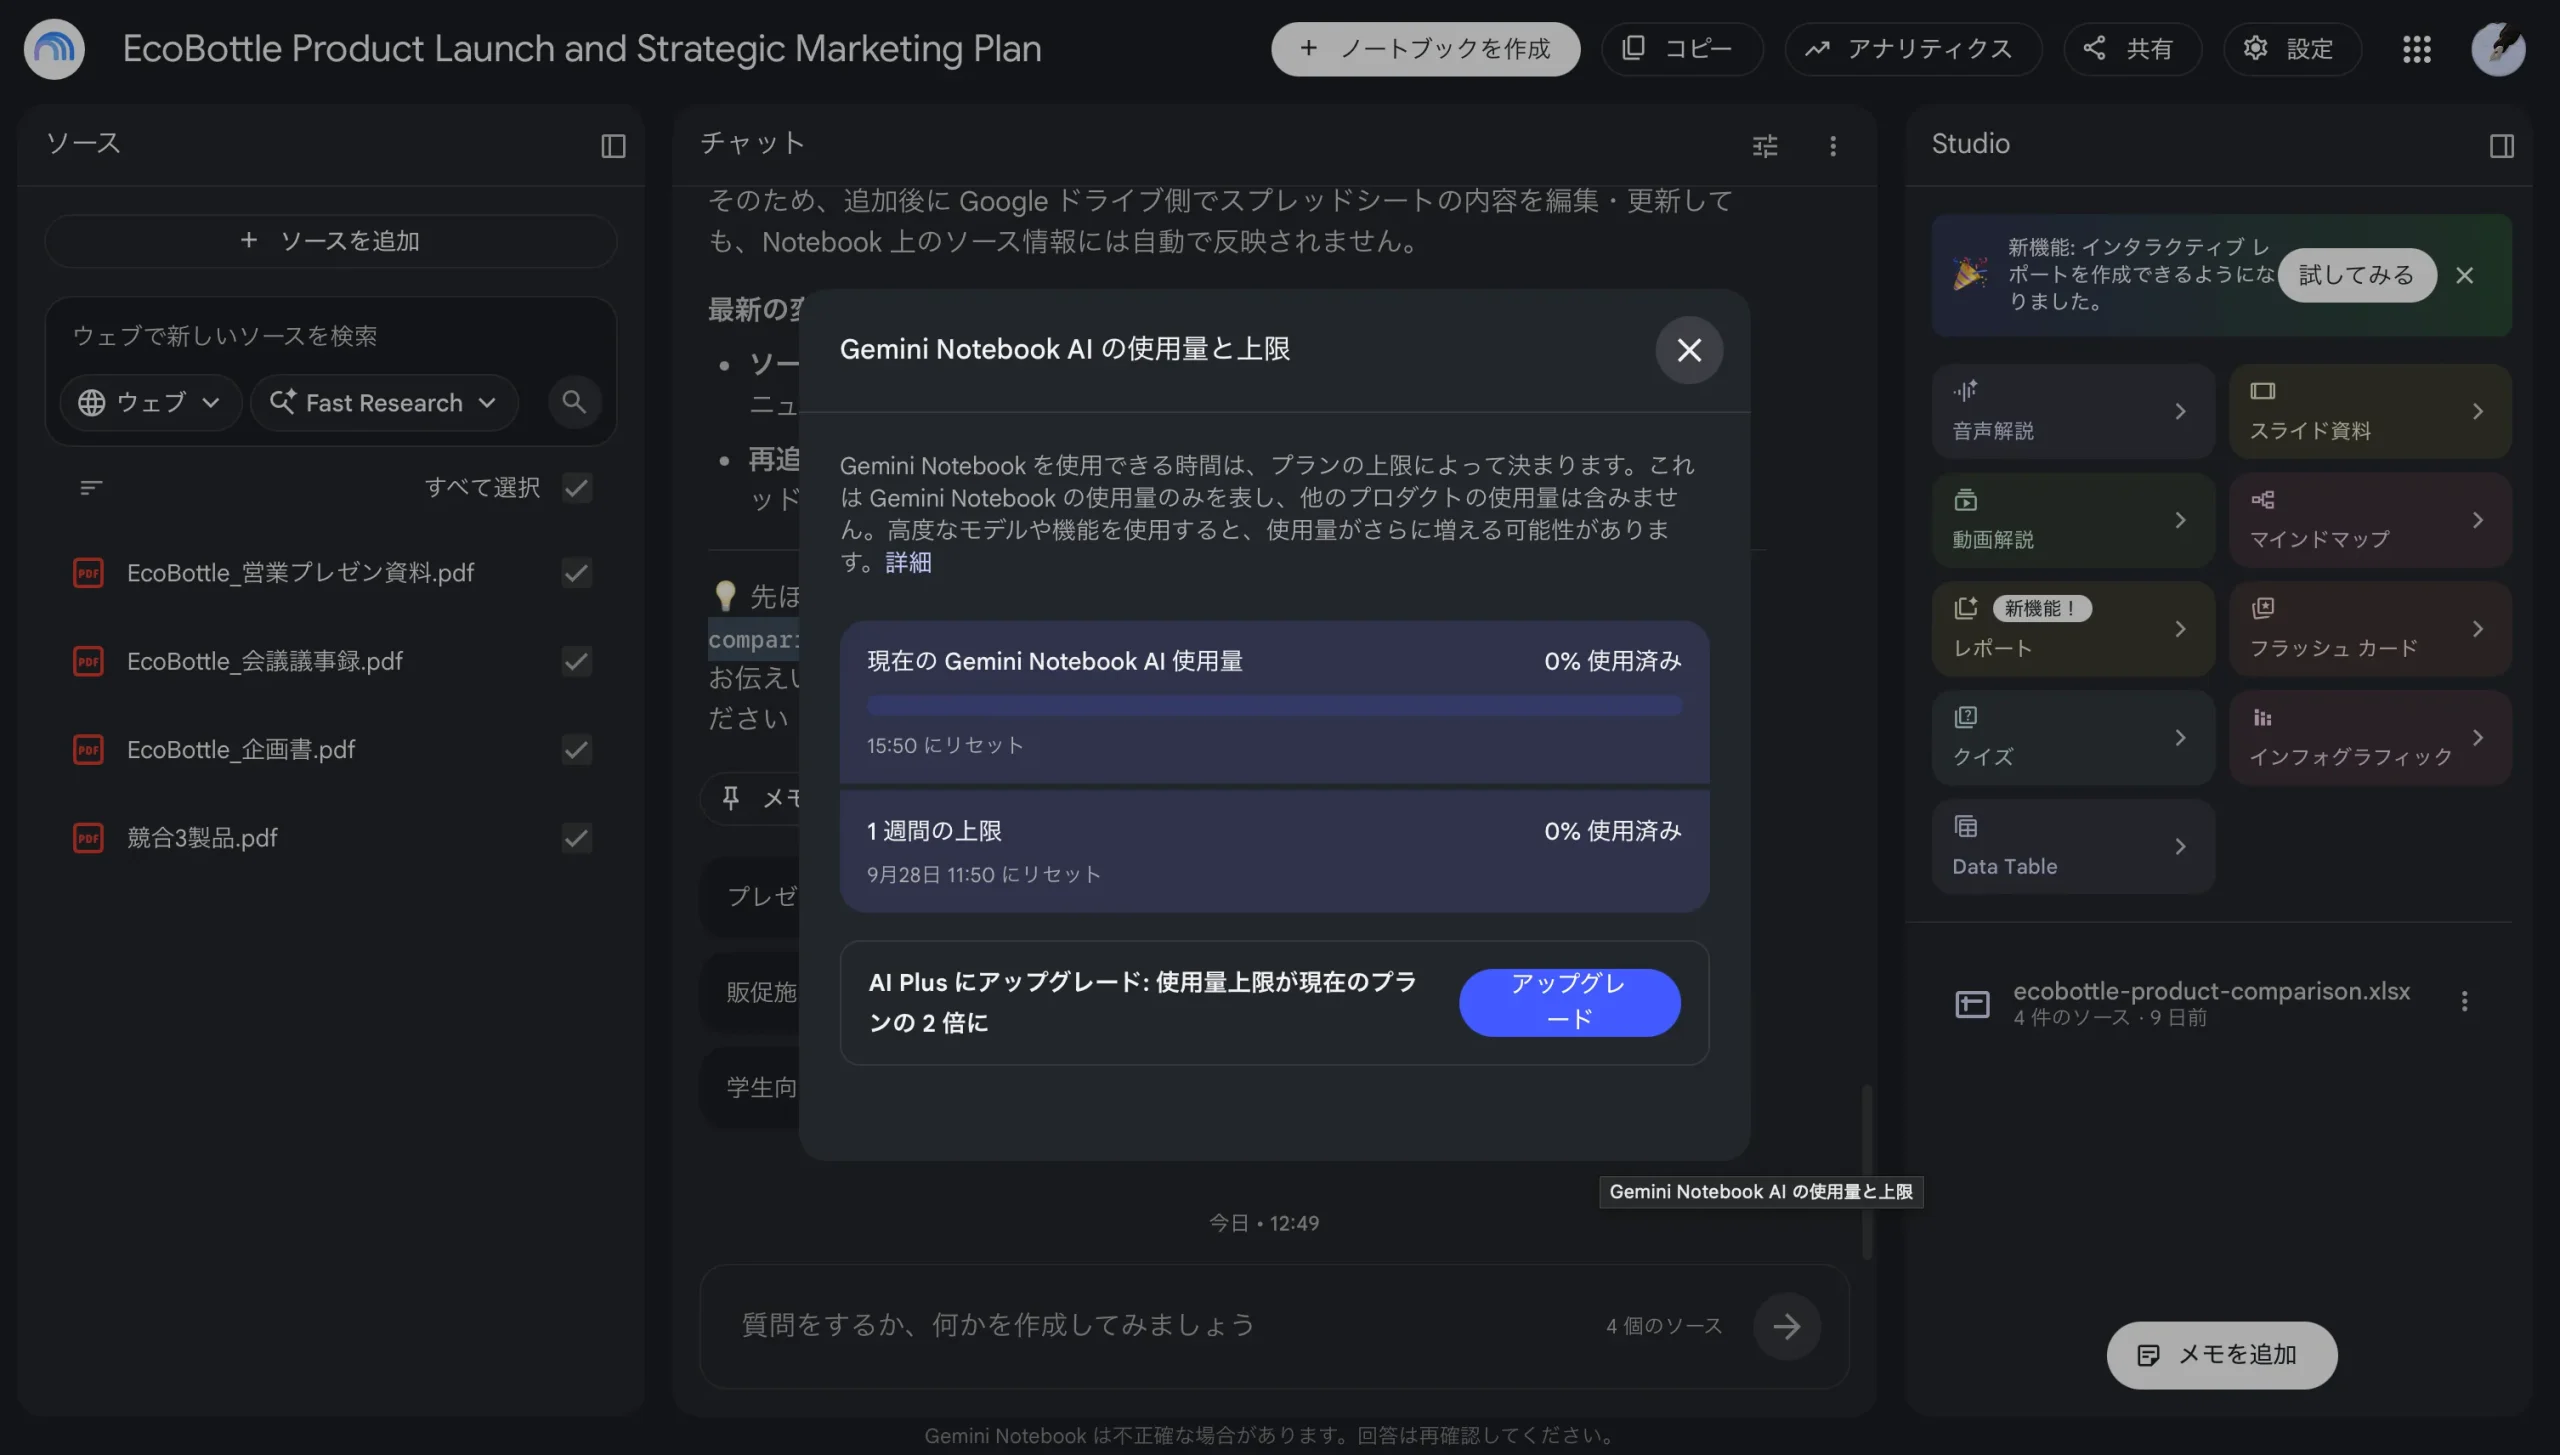Uncheck EcoBottle_企画書.pdf checkbox
The width and height of the screenshot is (2560, 1455).
point(577,749)
